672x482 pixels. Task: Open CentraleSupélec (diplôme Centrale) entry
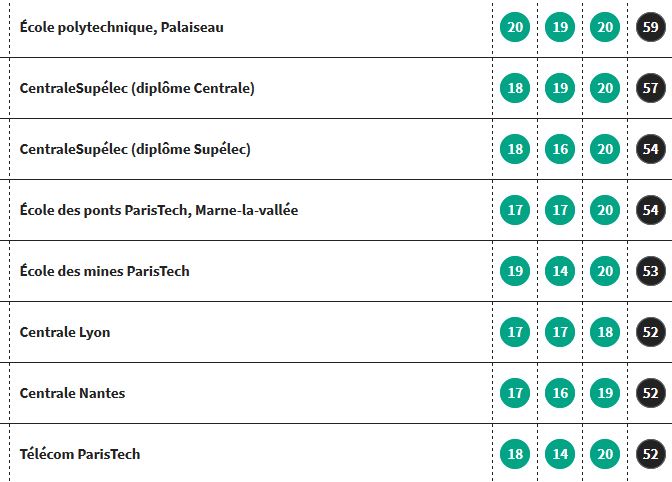pyautogui.click(x=137, y=88)
